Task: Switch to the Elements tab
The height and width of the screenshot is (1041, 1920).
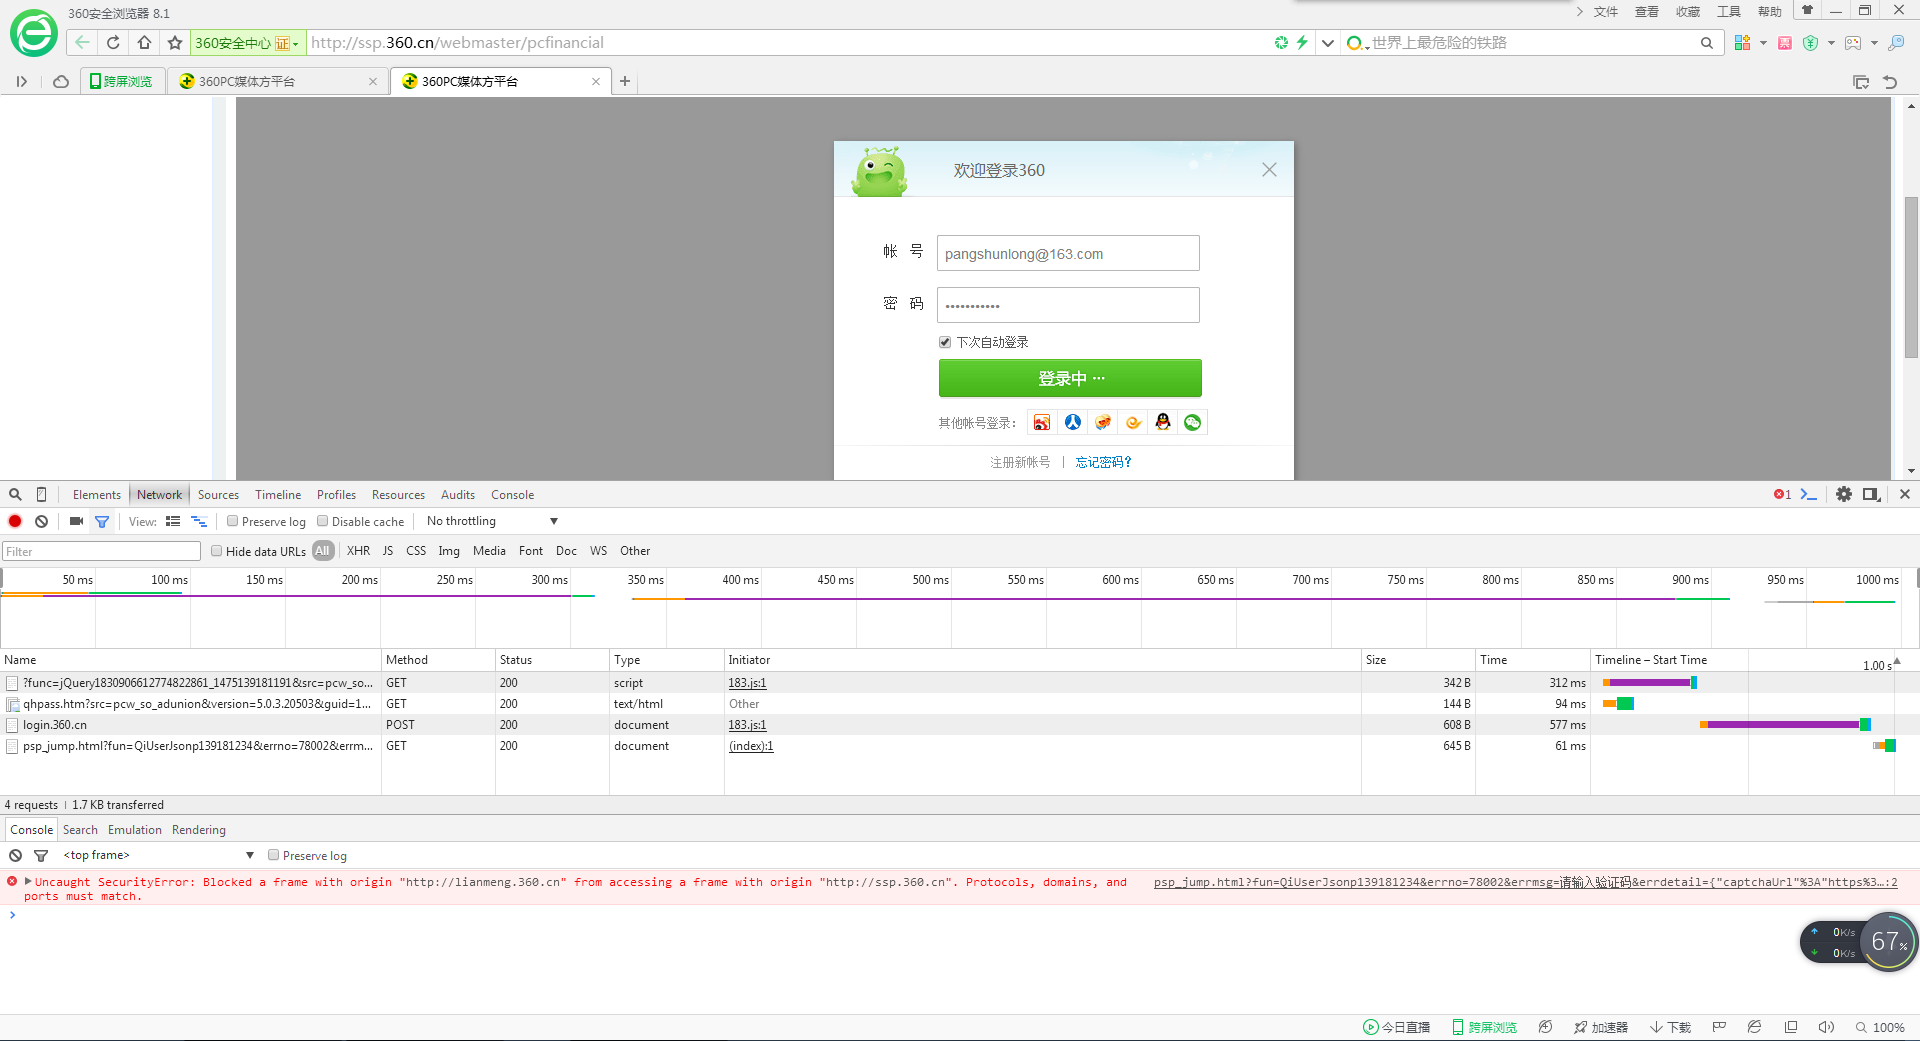Action: click(x=96, y=494)
